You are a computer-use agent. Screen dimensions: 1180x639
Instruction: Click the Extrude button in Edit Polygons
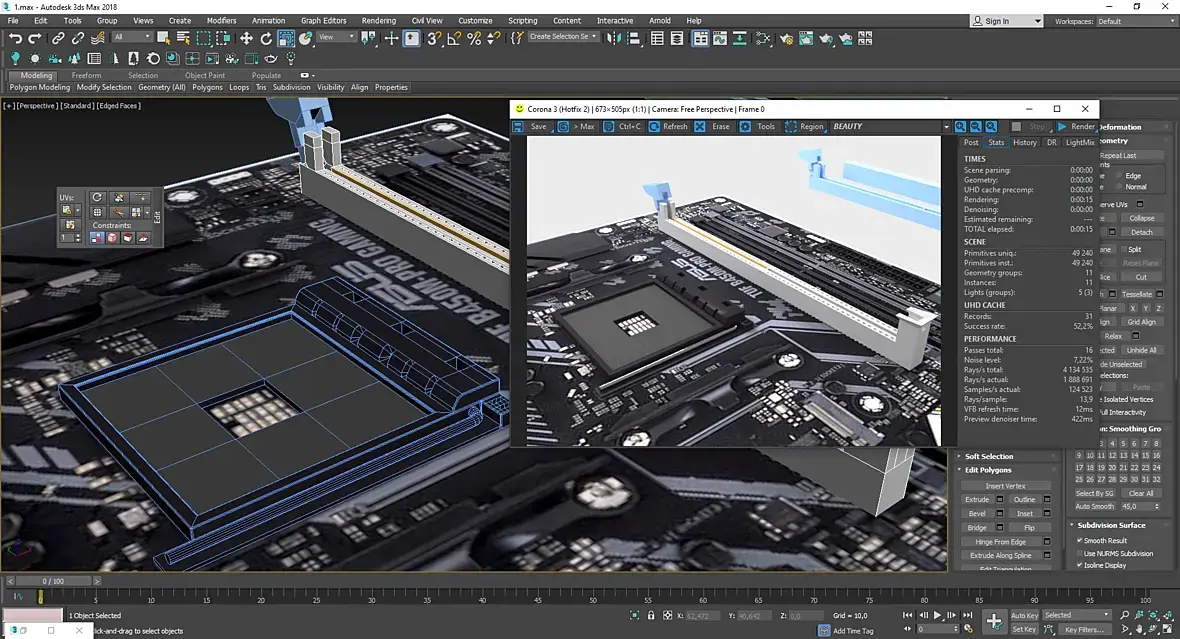coord(976,499)
